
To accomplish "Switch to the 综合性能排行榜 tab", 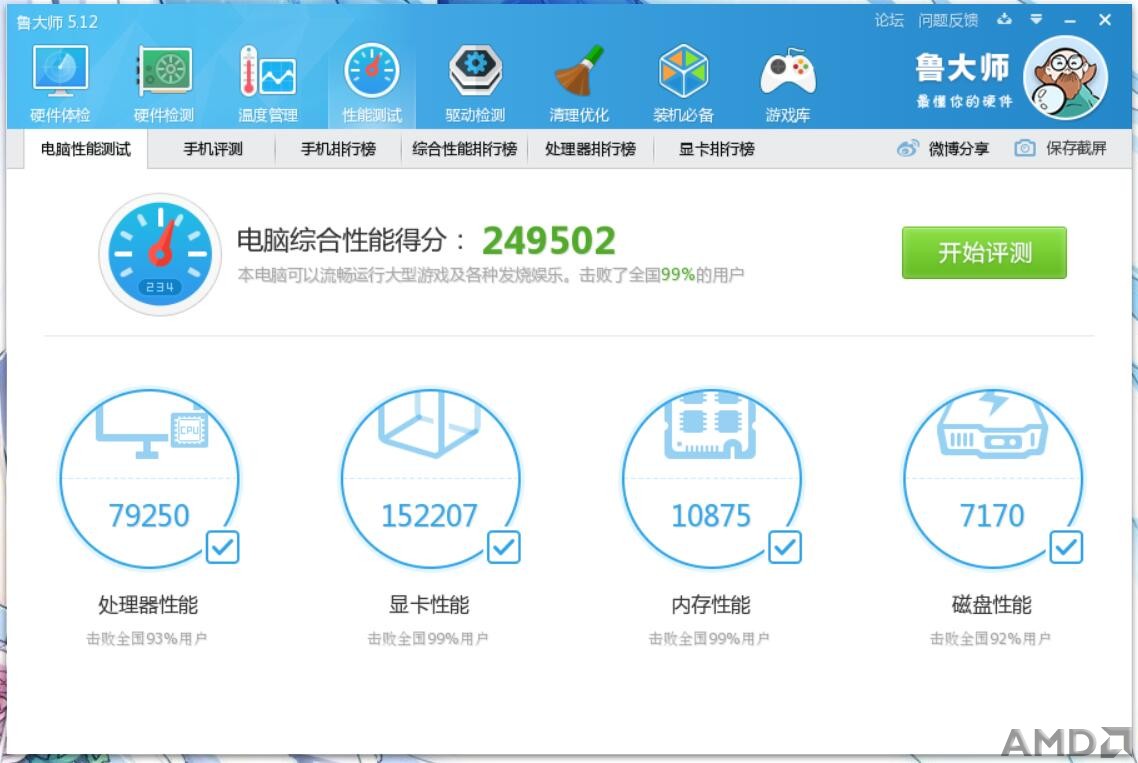I will pyautogui.click(x=464, y=150).
